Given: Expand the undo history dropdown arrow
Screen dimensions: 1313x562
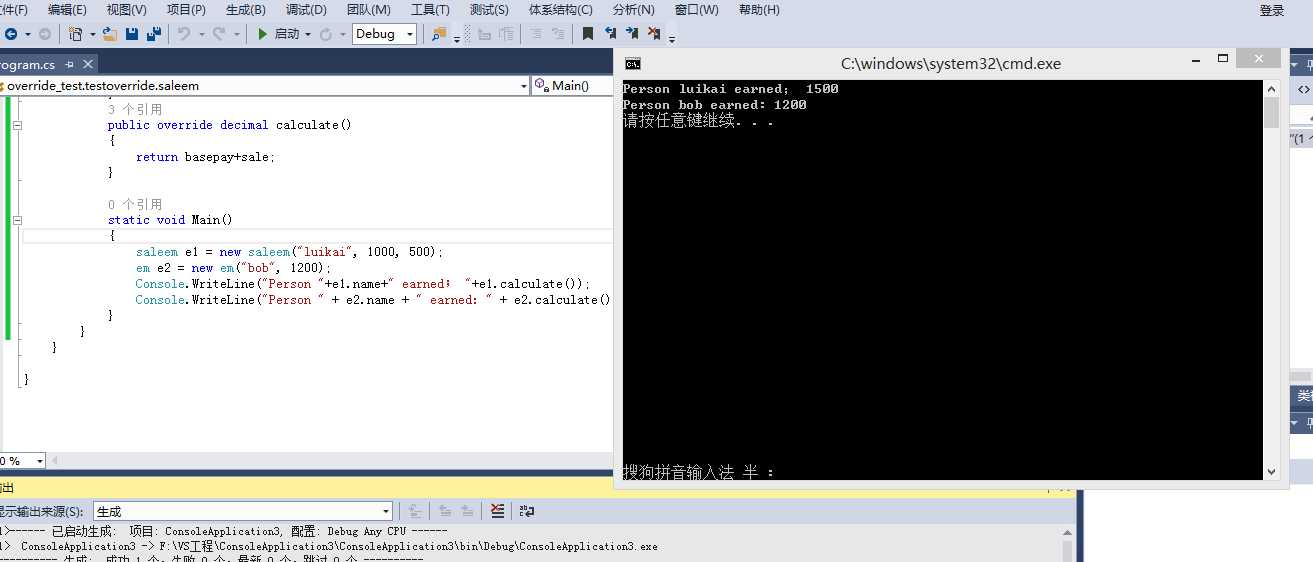Looking at the screenshot, I should point(201,34).
